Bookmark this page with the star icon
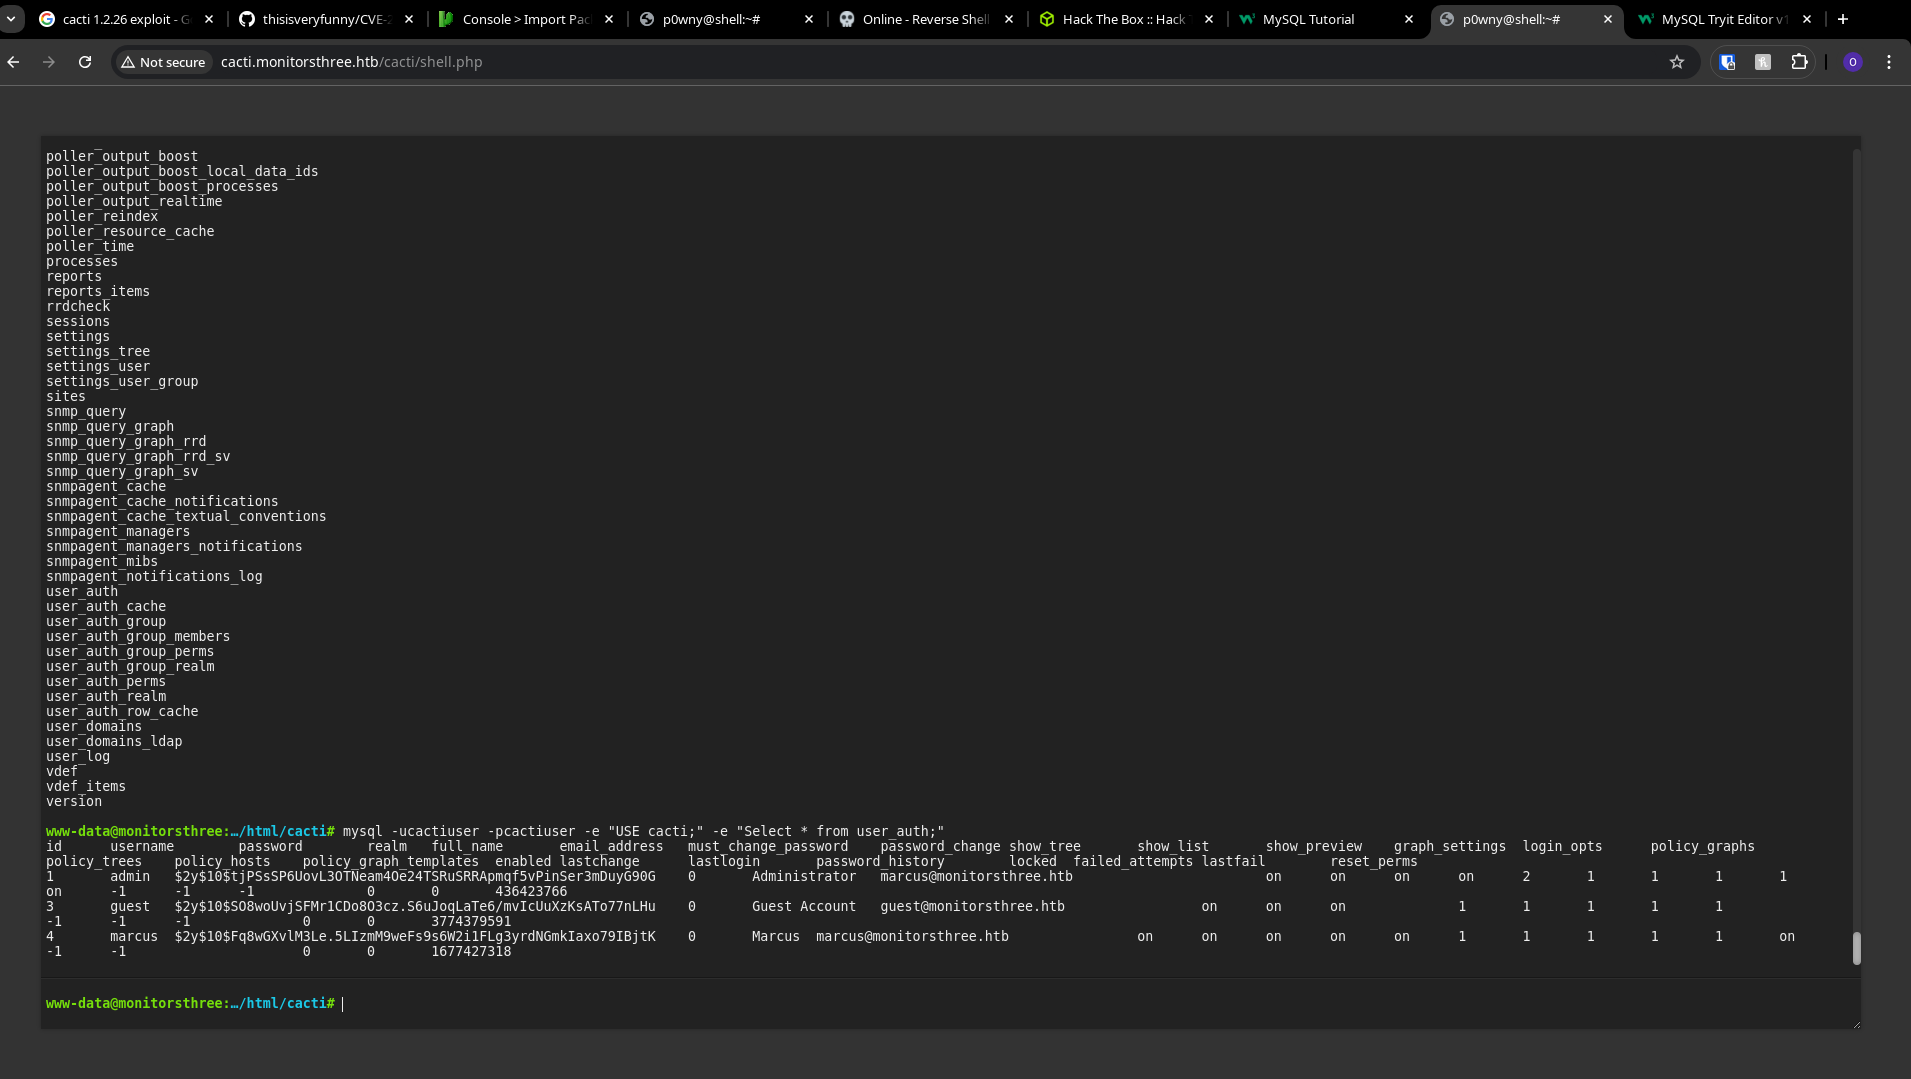Viewport: 1911px width, 1079px height. (x=1677, y=62)
